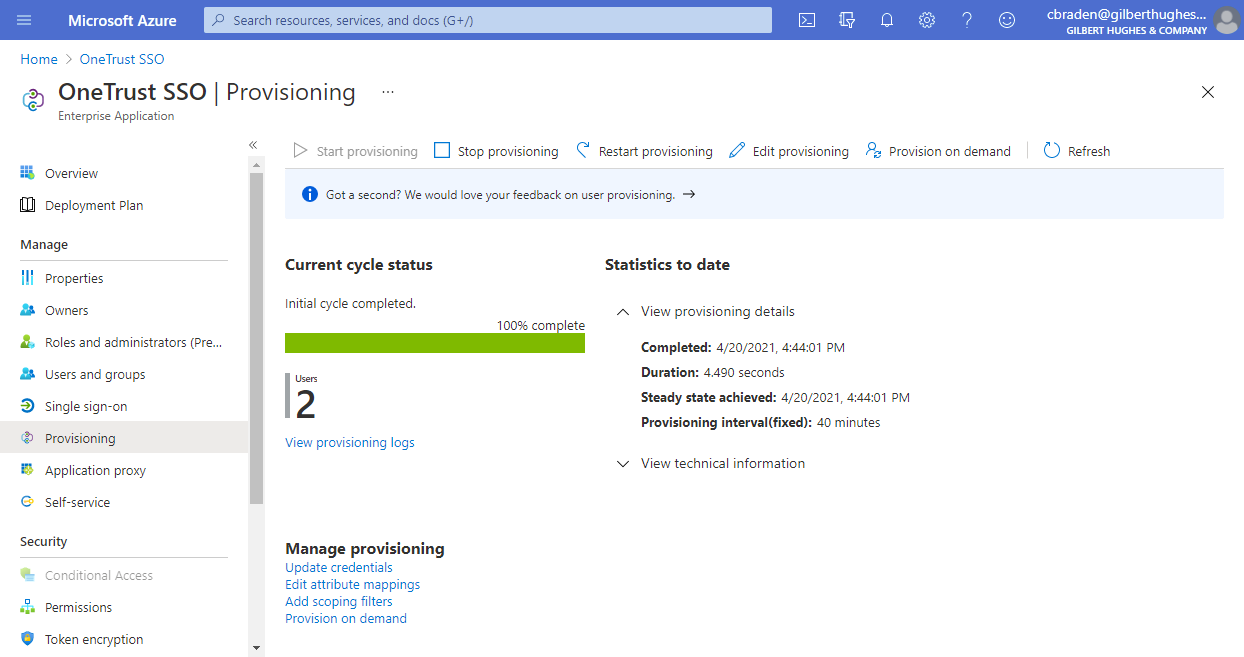
Task: Click the green 100% complete progress bar
Action: coord(435,342)
